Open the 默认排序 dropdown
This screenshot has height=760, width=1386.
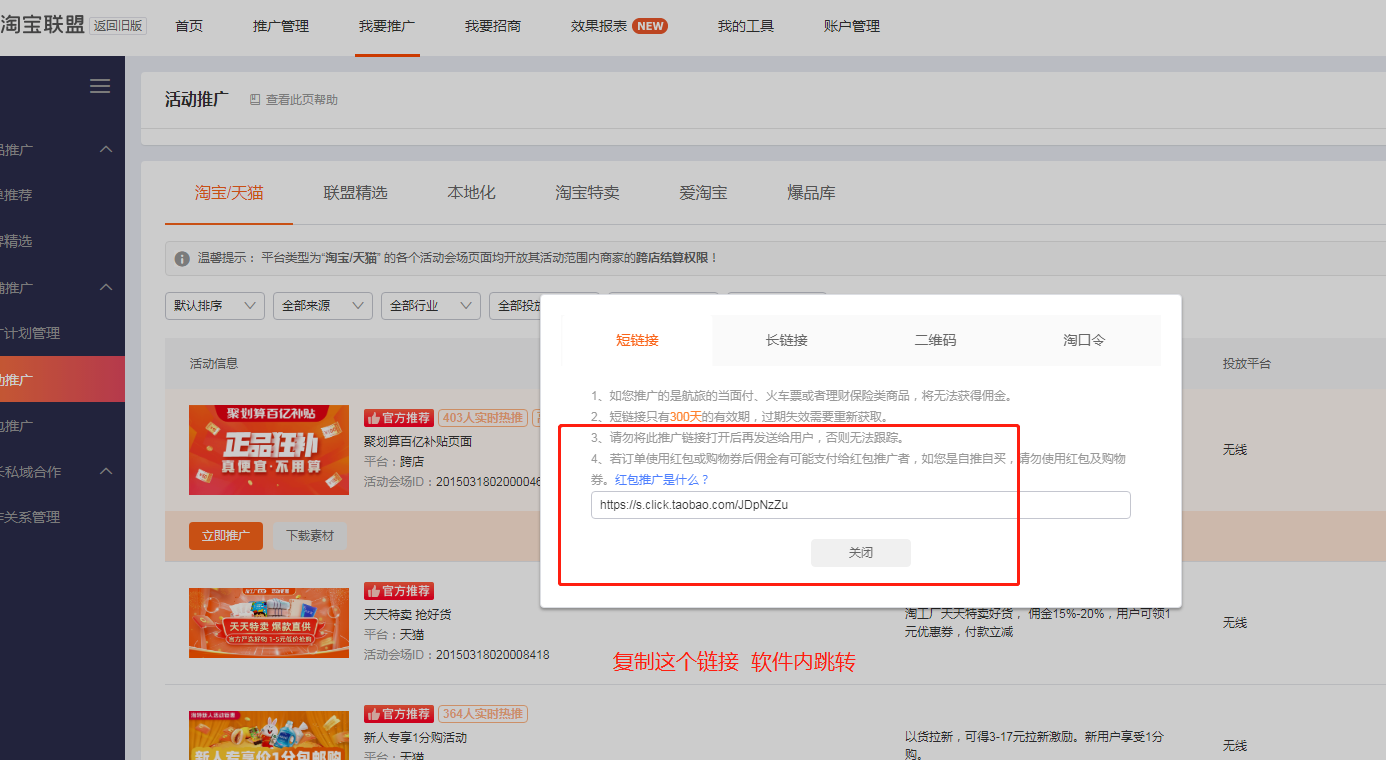click(215, 306)
